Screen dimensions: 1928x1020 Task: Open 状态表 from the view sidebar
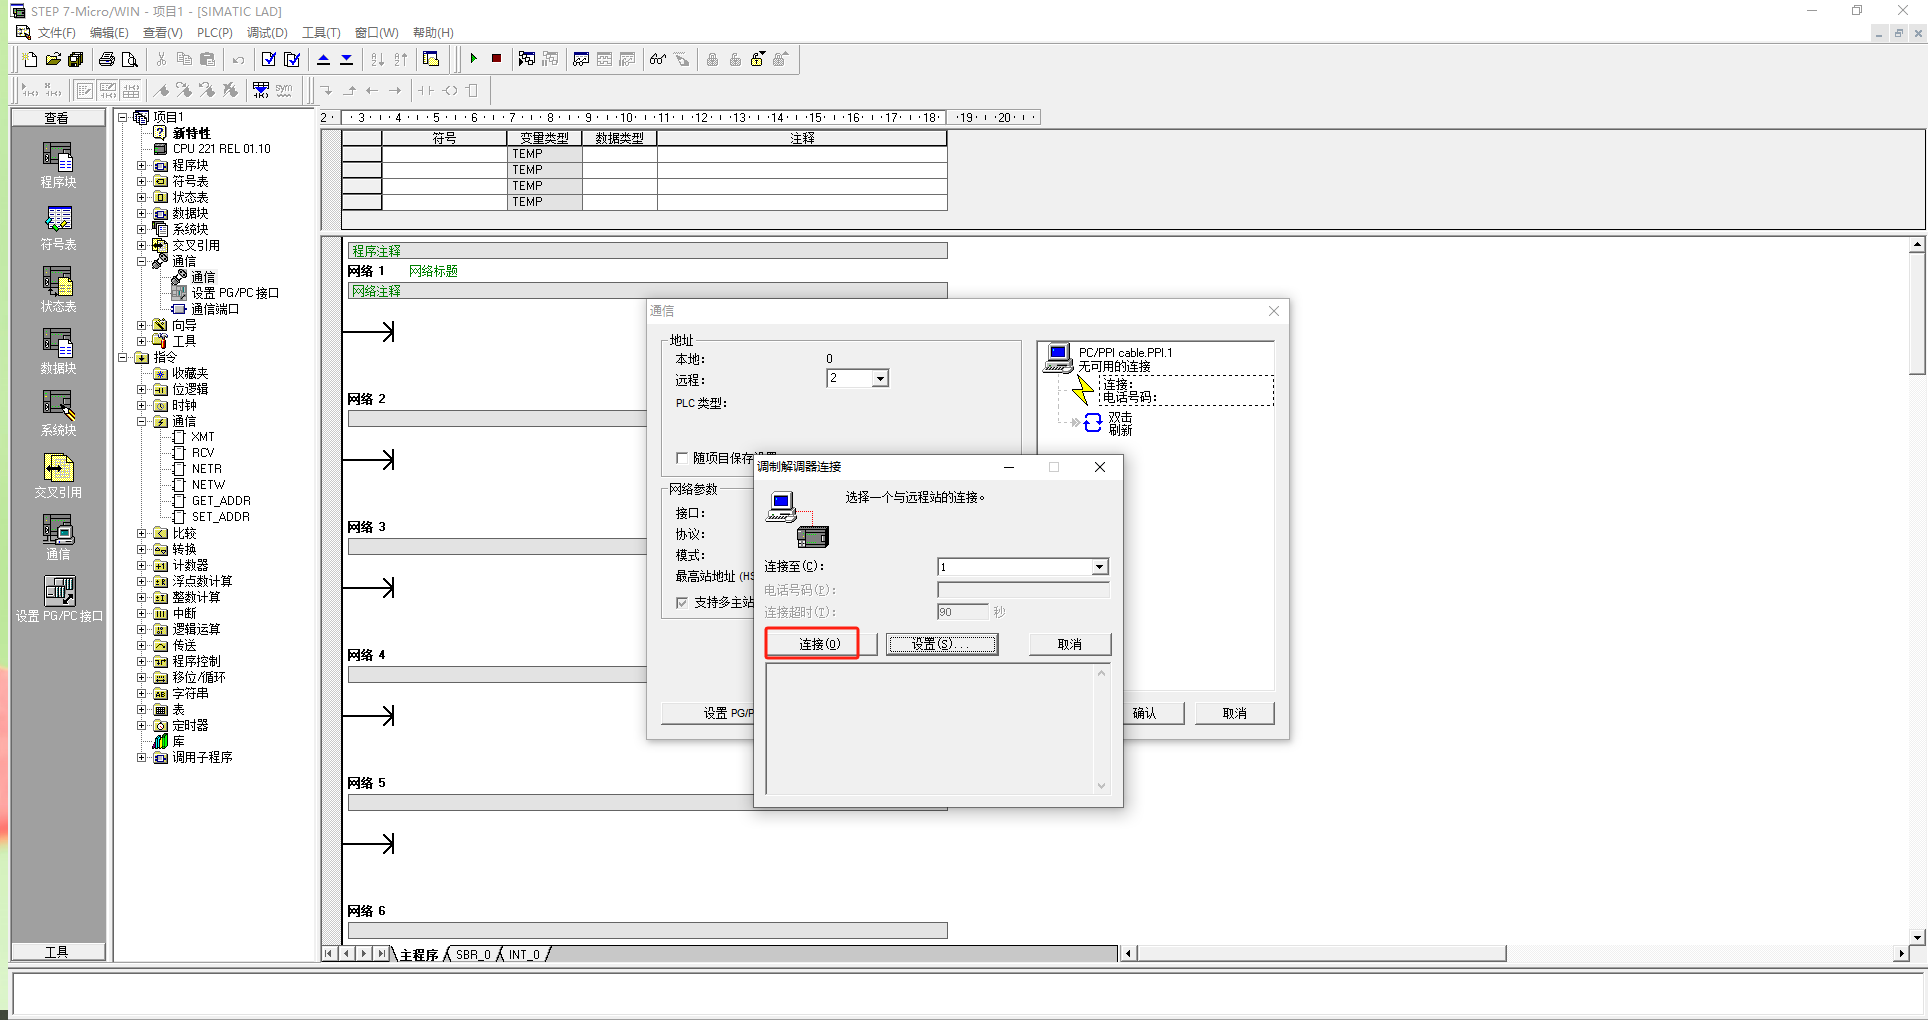[58, 289]
